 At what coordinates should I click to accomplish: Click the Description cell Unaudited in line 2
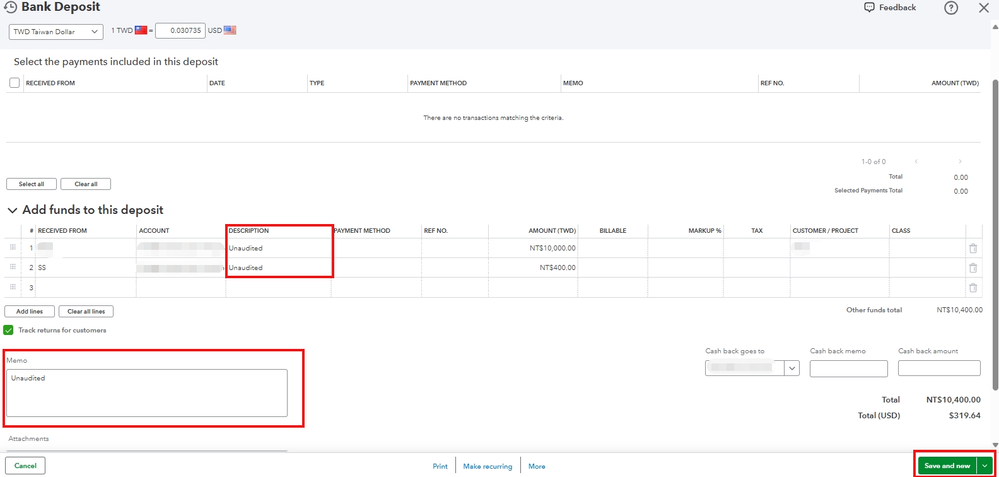(x=278, y=268)
